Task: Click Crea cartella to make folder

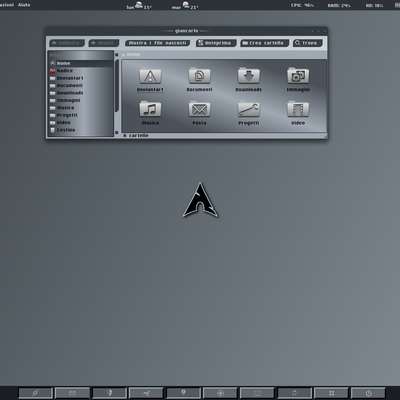Action: tap(264, 43)
